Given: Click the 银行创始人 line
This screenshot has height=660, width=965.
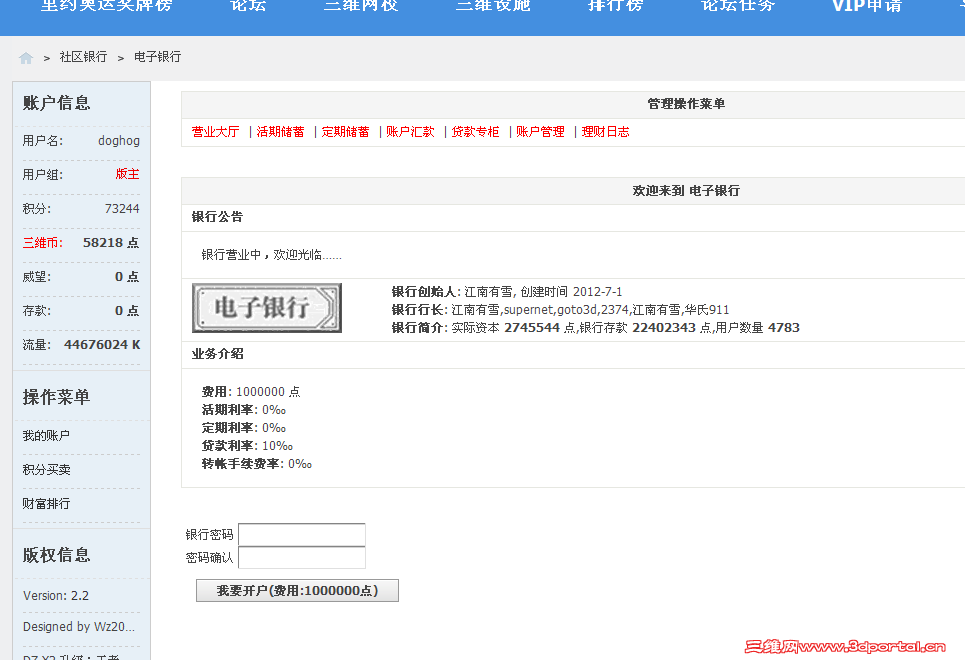Looking at the screenshot, I should pyautogui.click(x=507, y=292).
